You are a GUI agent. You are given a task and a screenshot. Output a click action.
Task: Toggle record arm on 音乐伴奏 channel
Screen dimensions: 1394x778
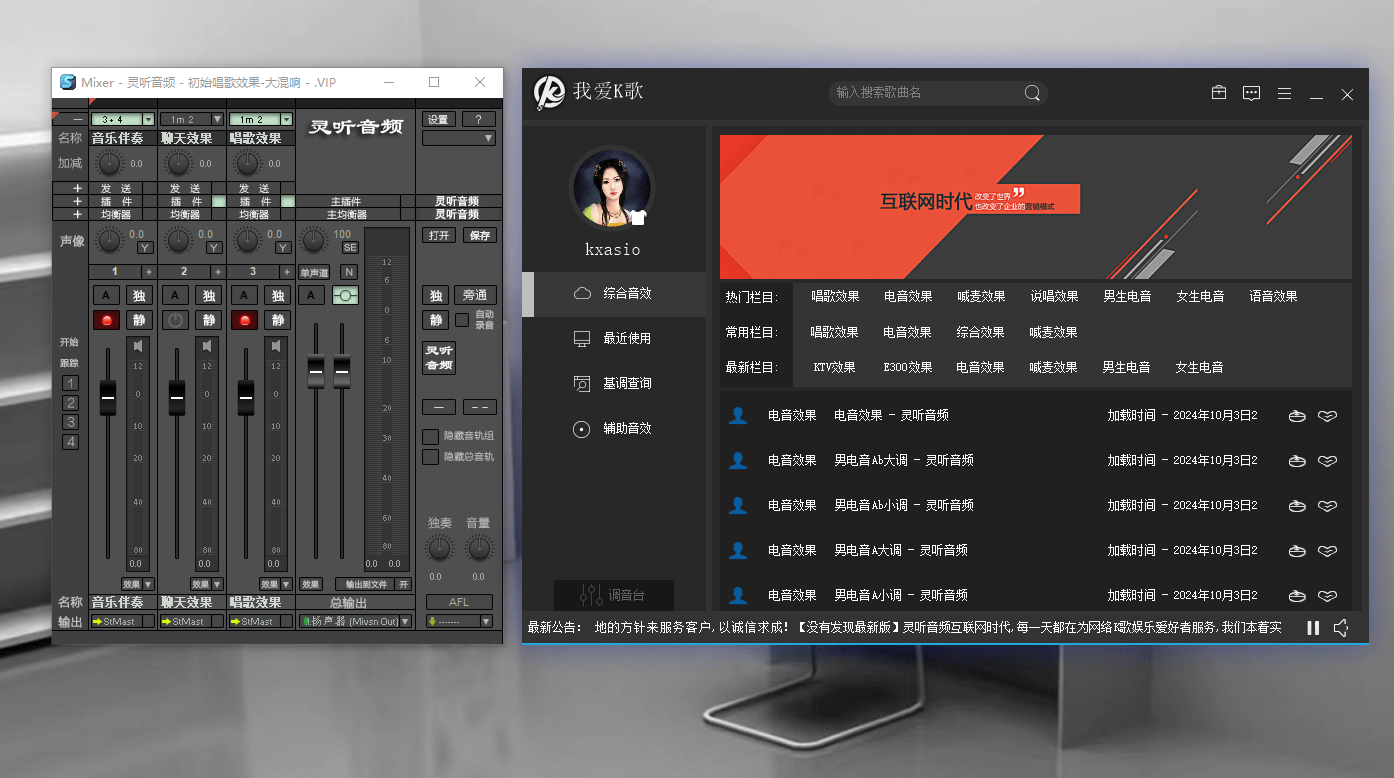click(x=107, y=320)
